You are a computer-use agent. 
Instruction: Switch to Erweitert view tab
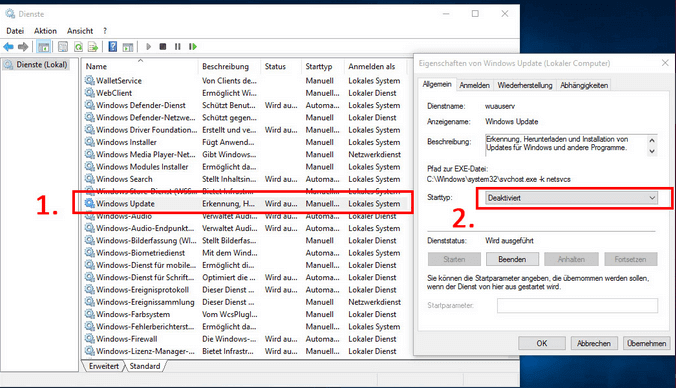(x=103, y=366)
